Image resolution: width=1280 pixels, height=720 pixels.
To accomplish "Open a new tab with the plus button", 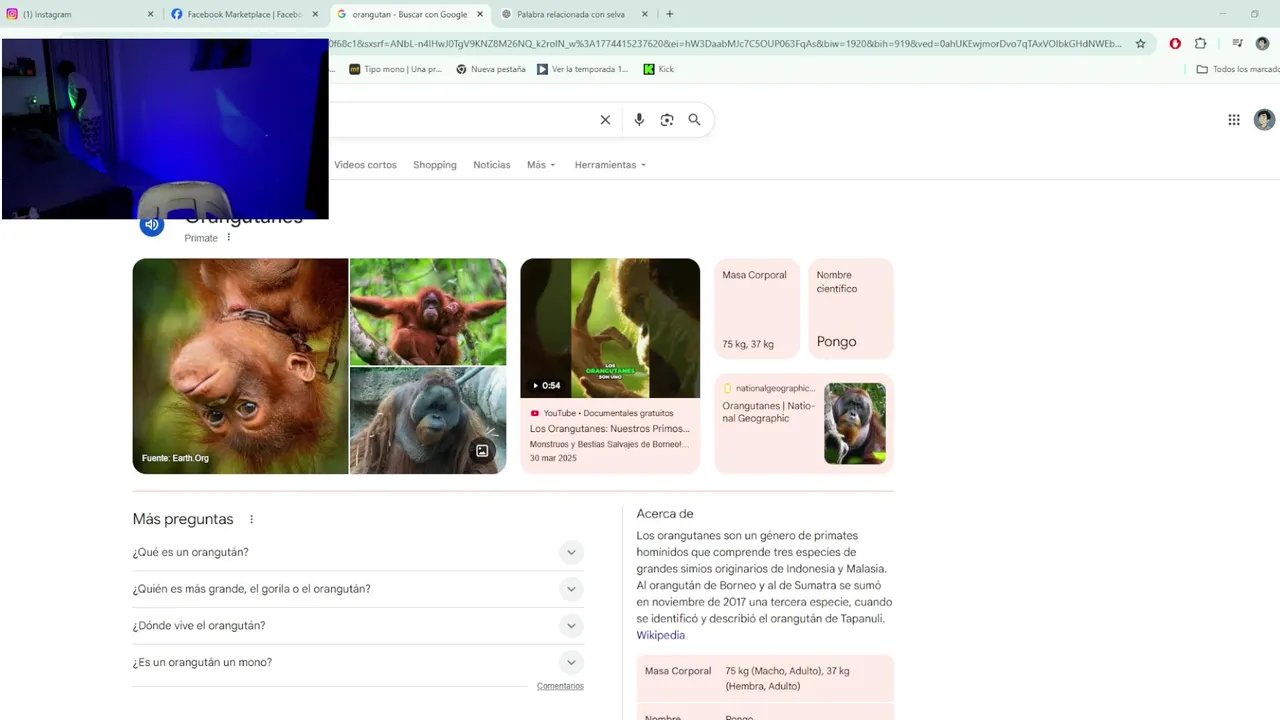I will [x=670, y=14].
